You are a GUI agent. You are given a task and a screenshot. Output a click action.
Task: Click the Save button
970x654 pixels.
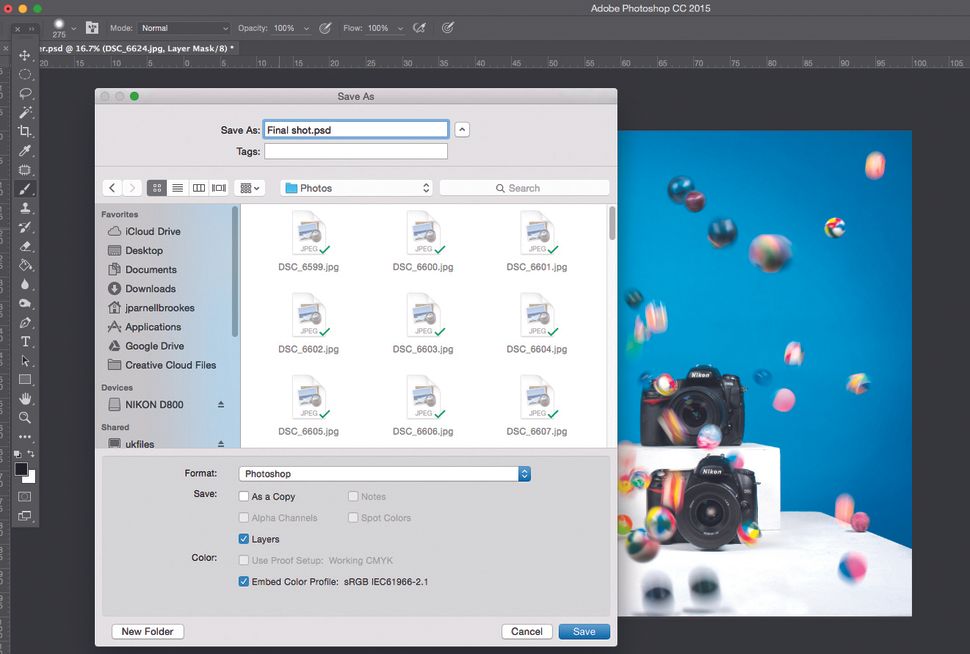pos(584,632)
